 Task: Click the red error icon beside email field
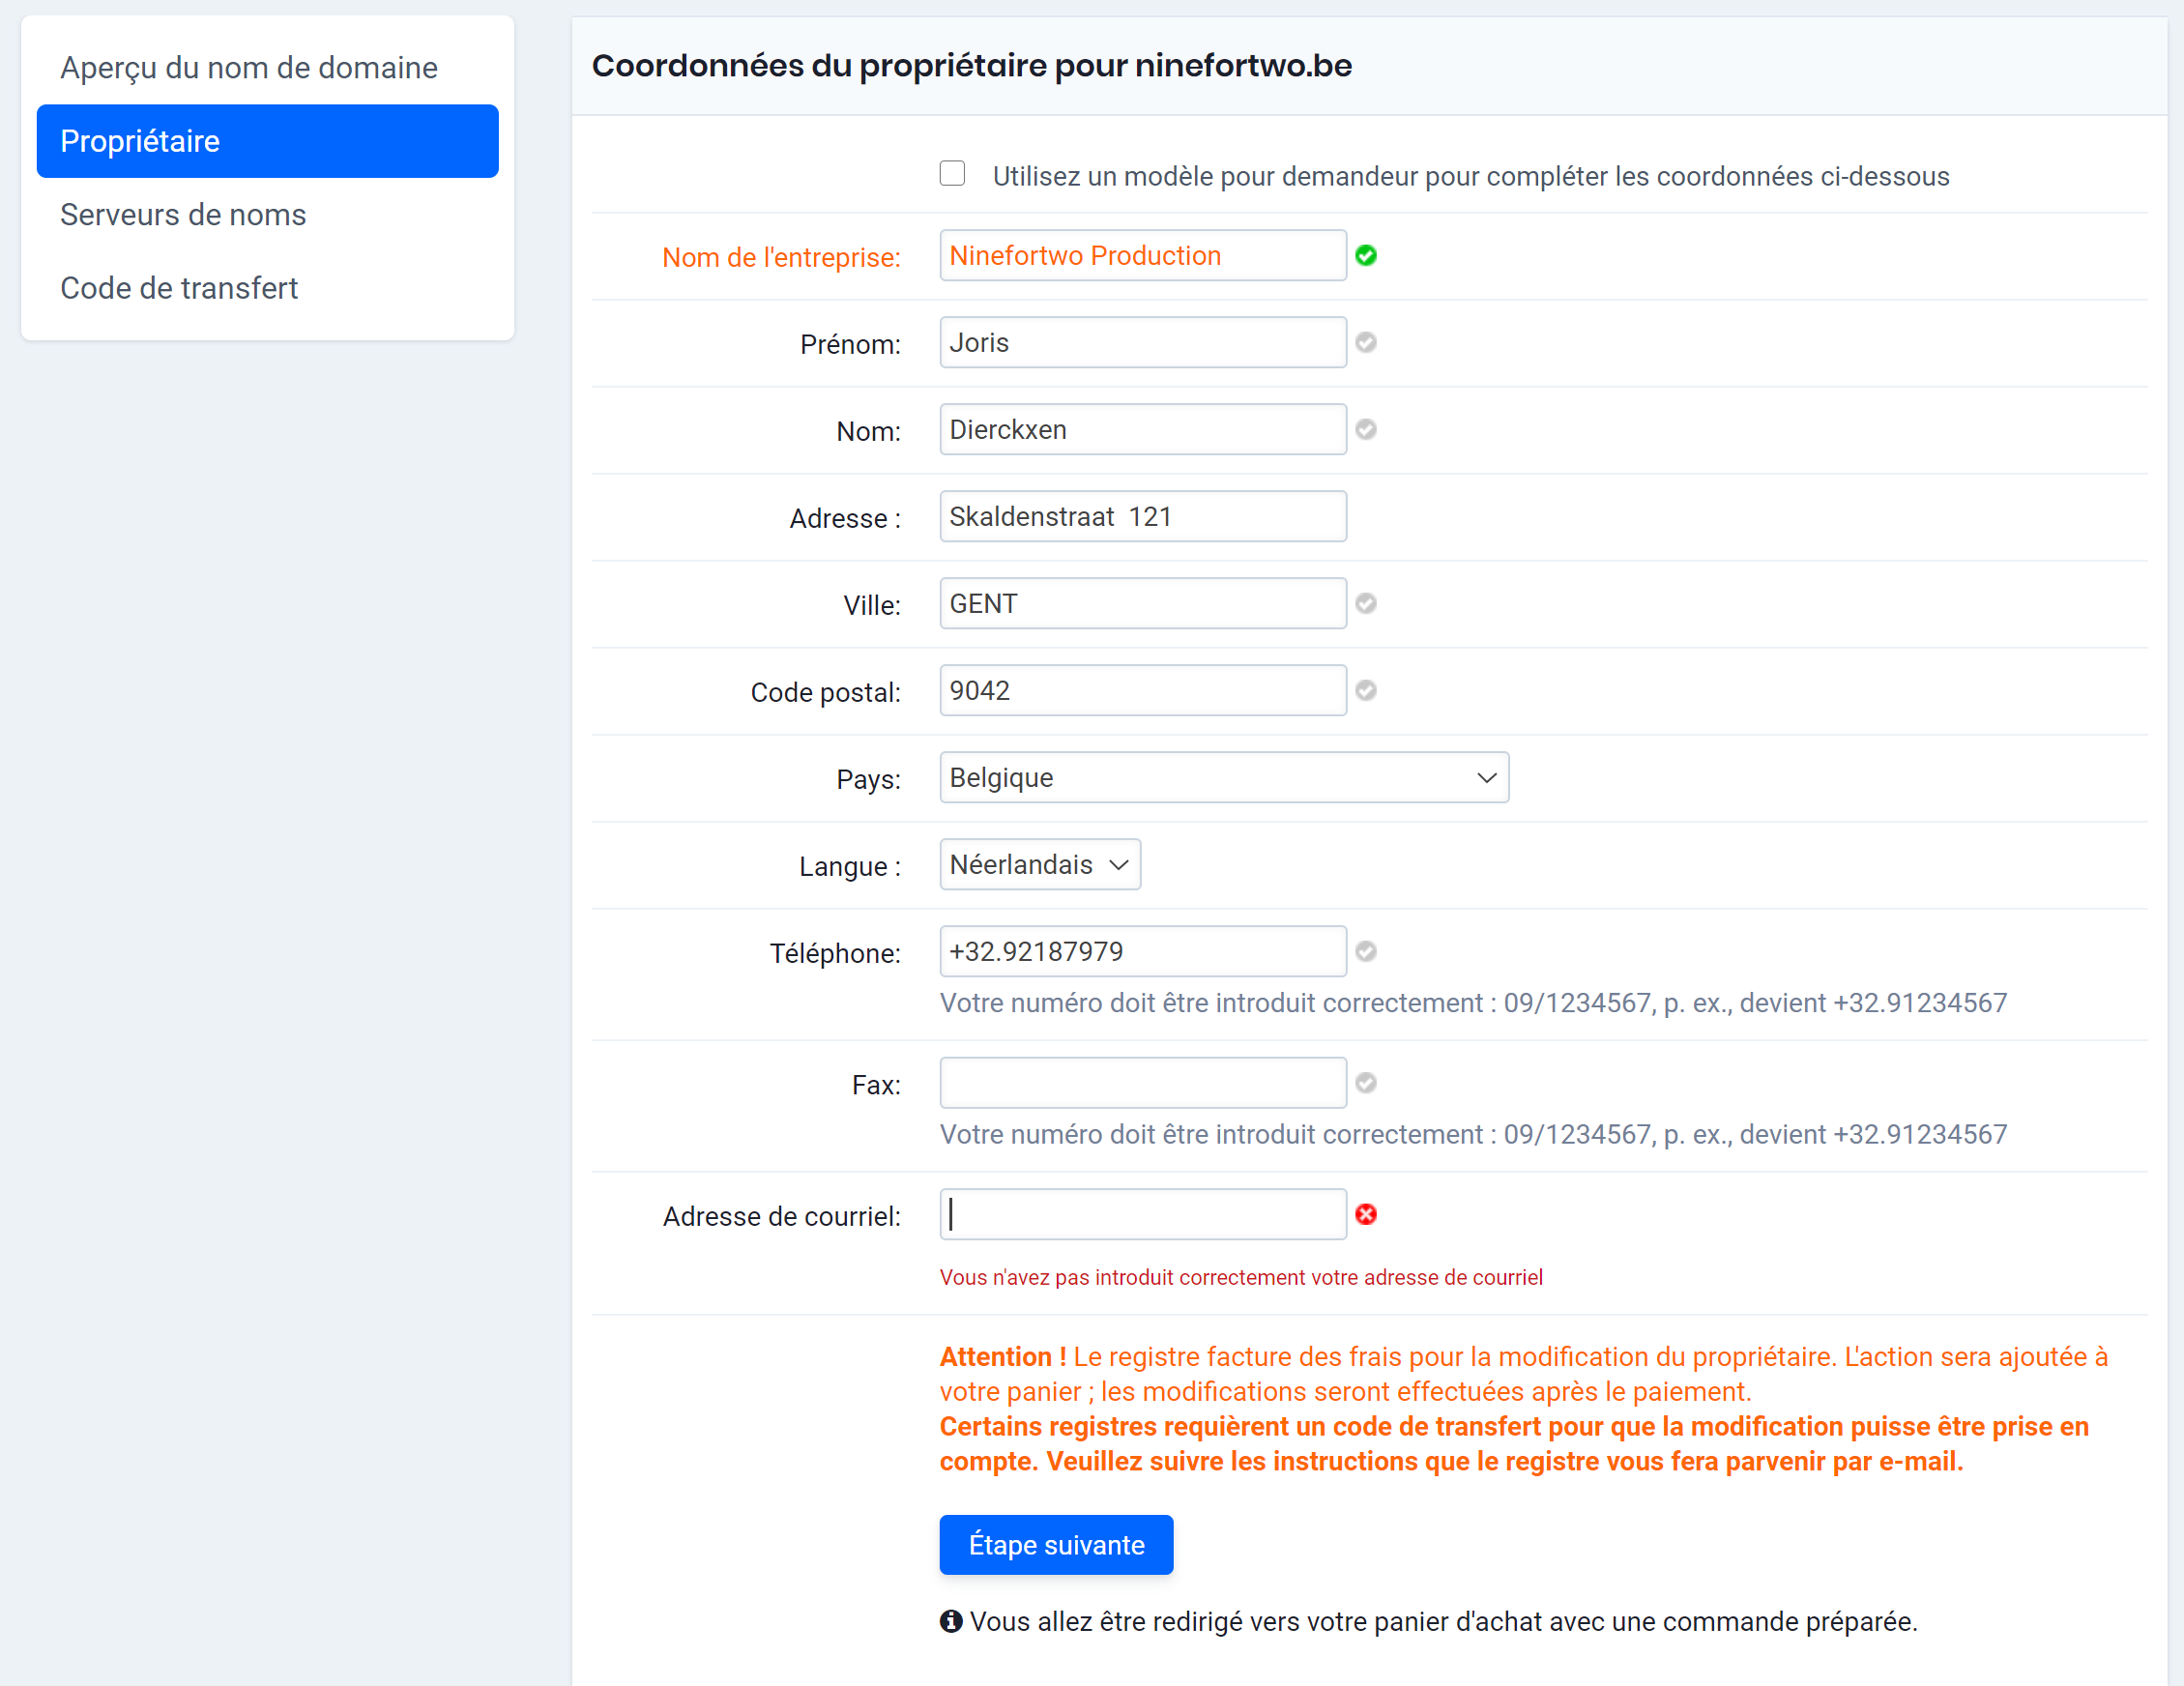coord(1367,1214)
